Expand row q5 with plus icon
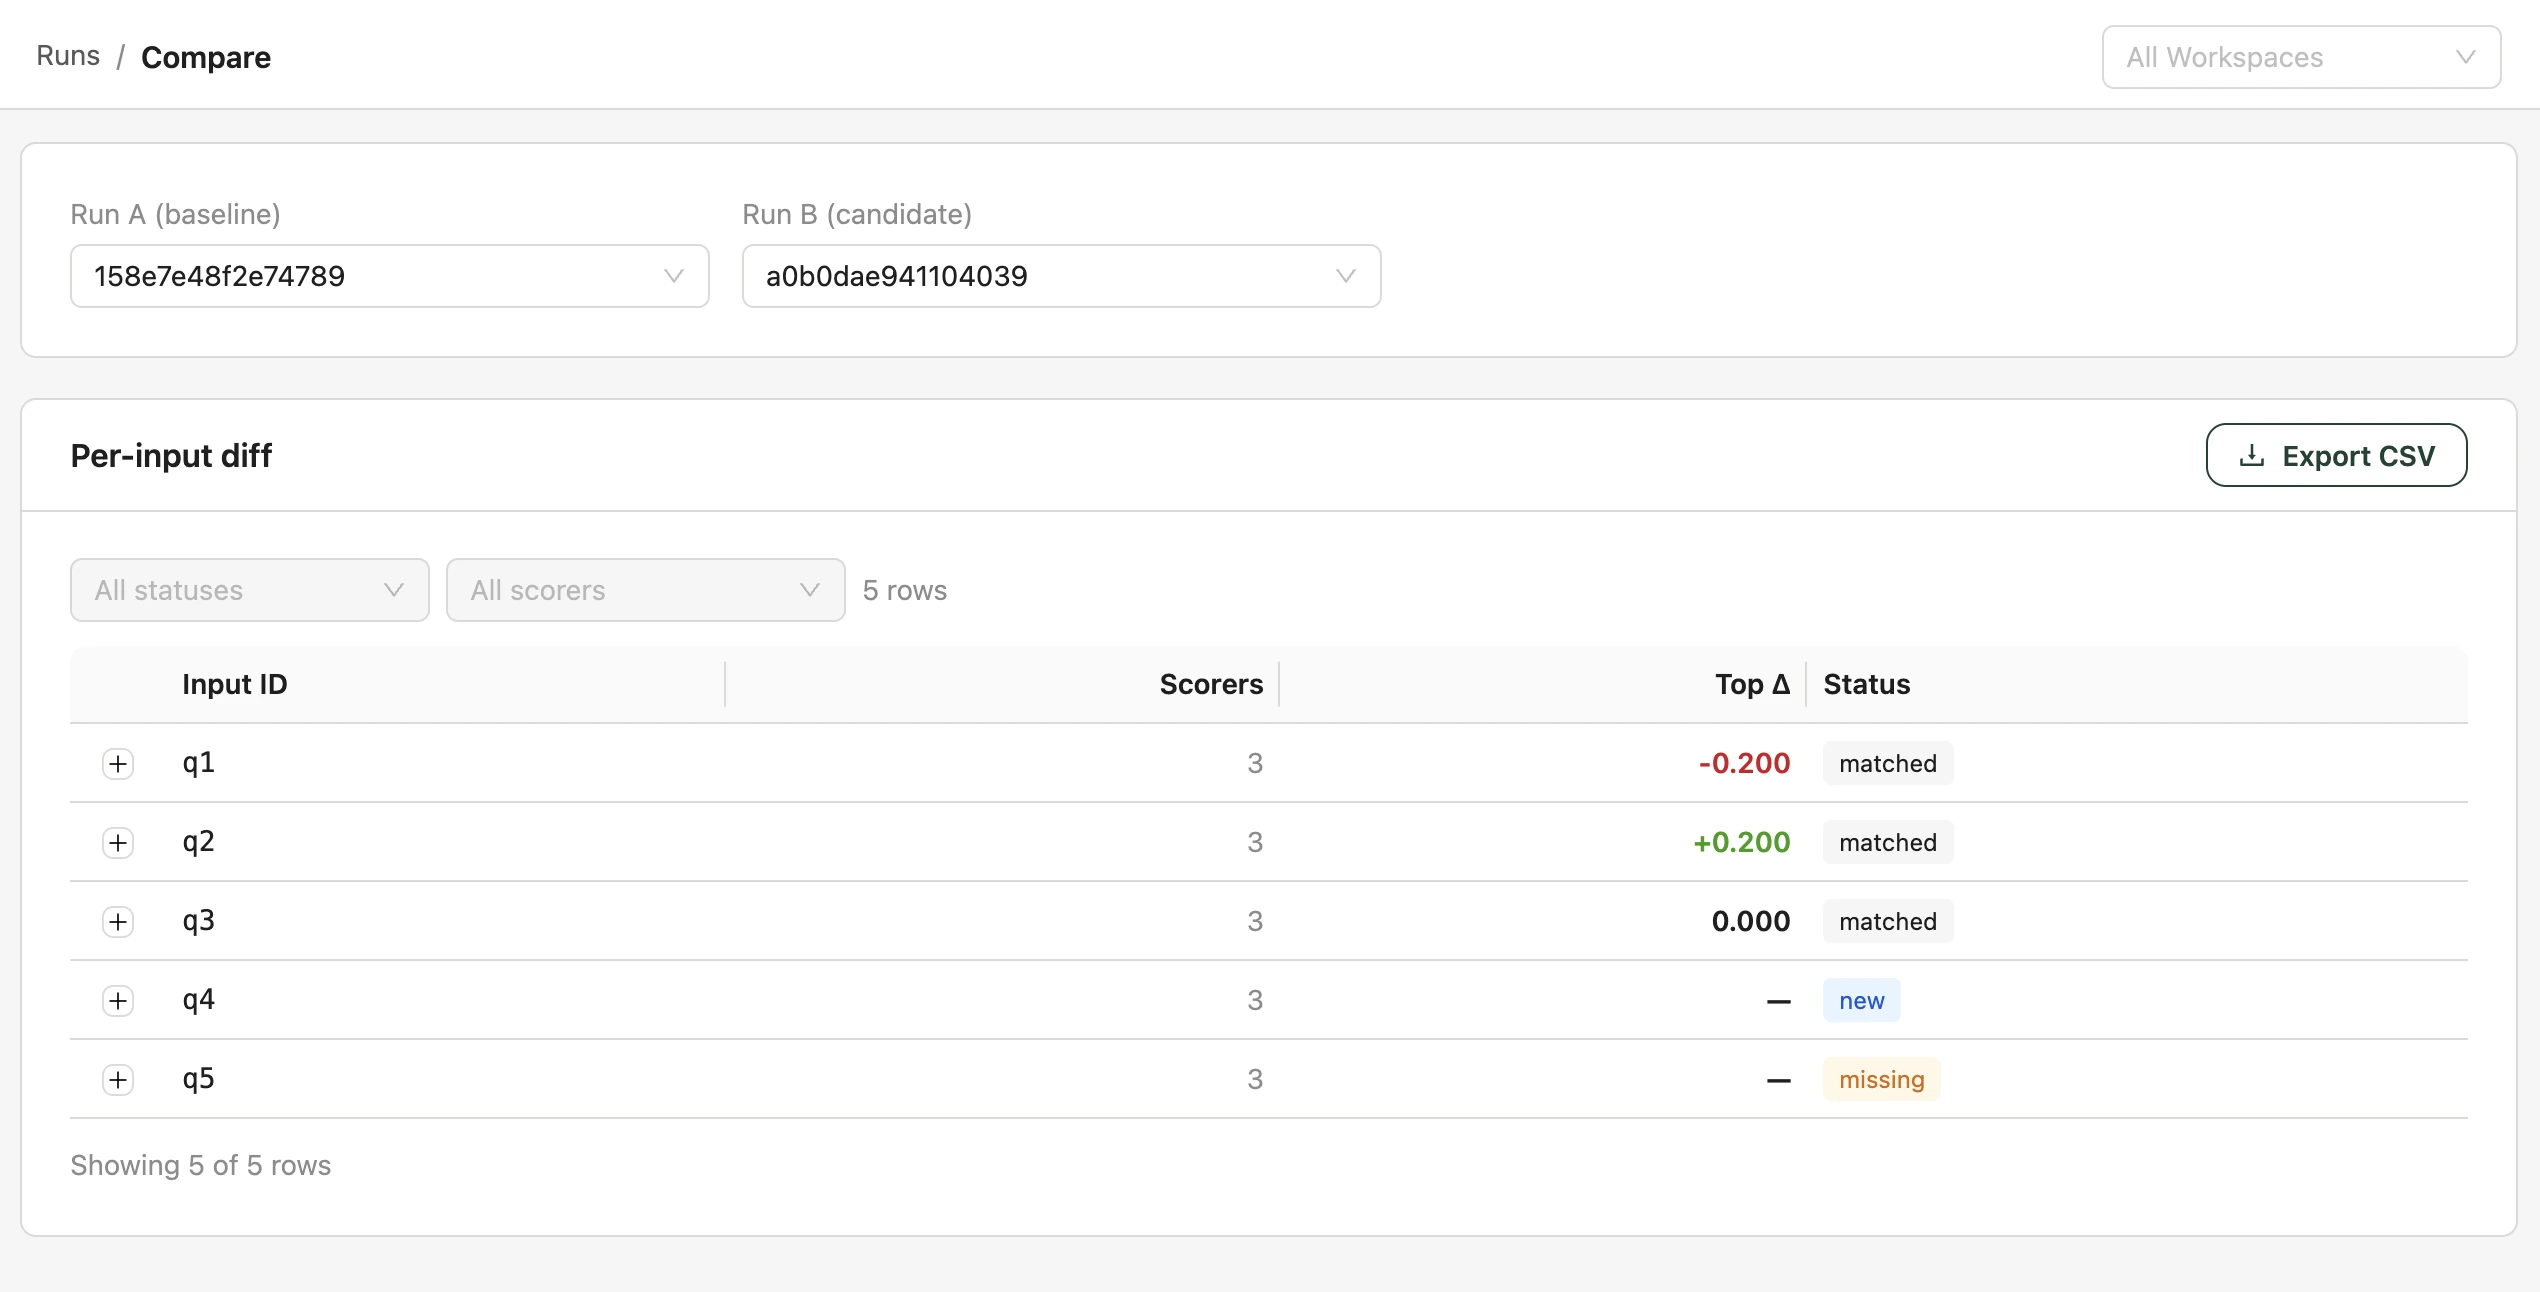 (118, 1080)
